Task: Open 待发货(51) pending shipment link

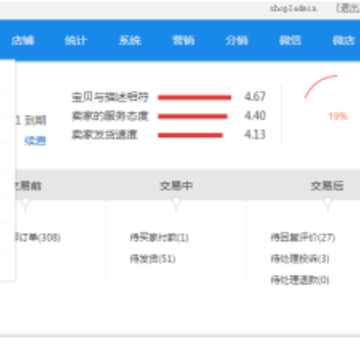Action: [x=152, y=259]
